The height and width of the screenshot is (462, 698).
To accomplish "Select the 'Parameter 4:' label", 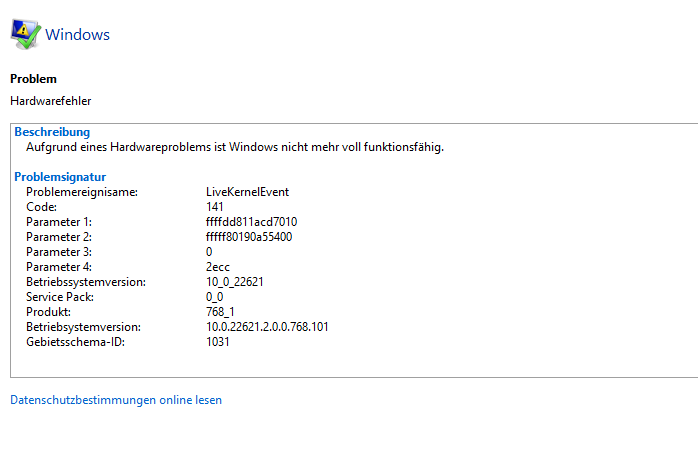I will tap(59, 267).
